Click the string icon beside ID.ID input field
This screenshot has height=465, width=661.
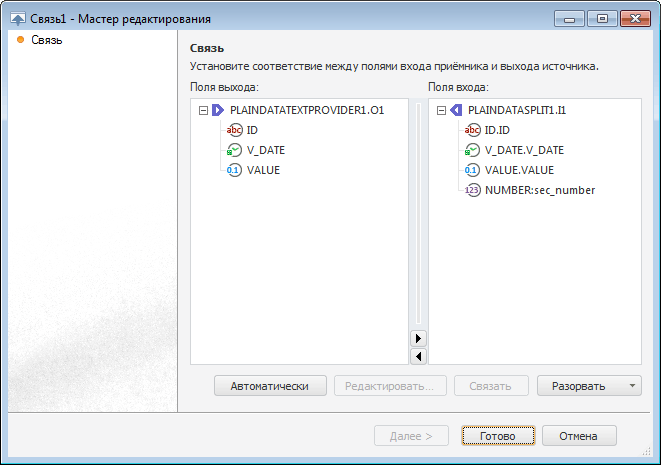click(472, 130)
